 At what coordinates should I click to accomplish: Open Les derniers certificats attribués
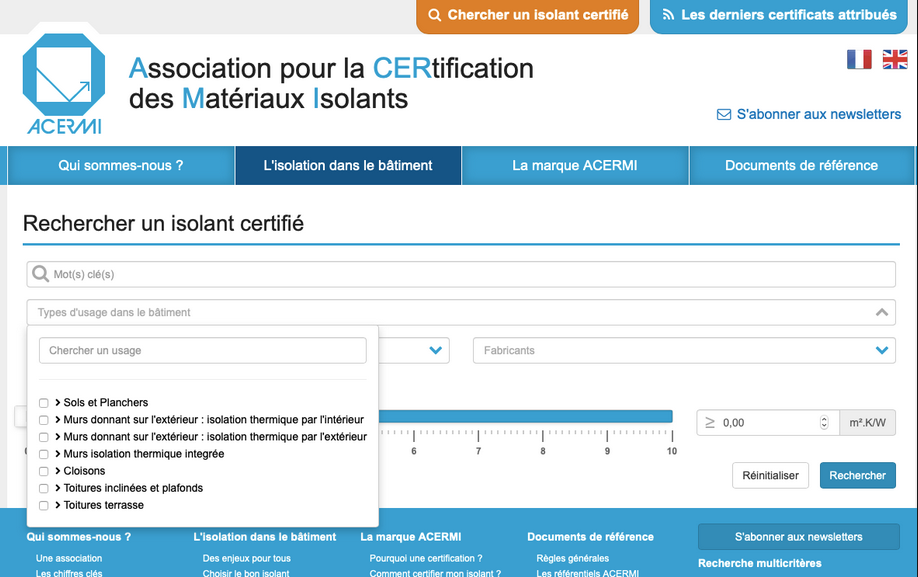(779, 16)
